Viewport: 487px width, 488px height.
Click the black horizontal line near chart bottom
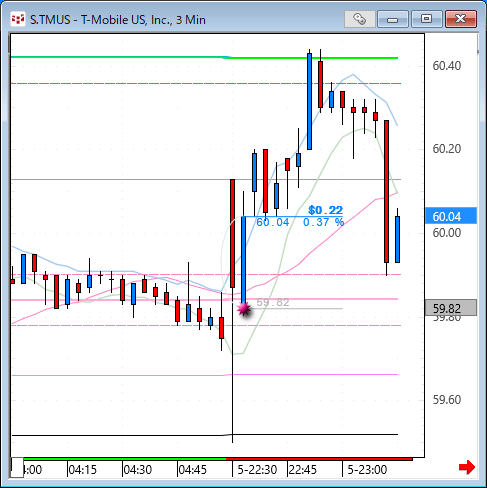(205, 435)
